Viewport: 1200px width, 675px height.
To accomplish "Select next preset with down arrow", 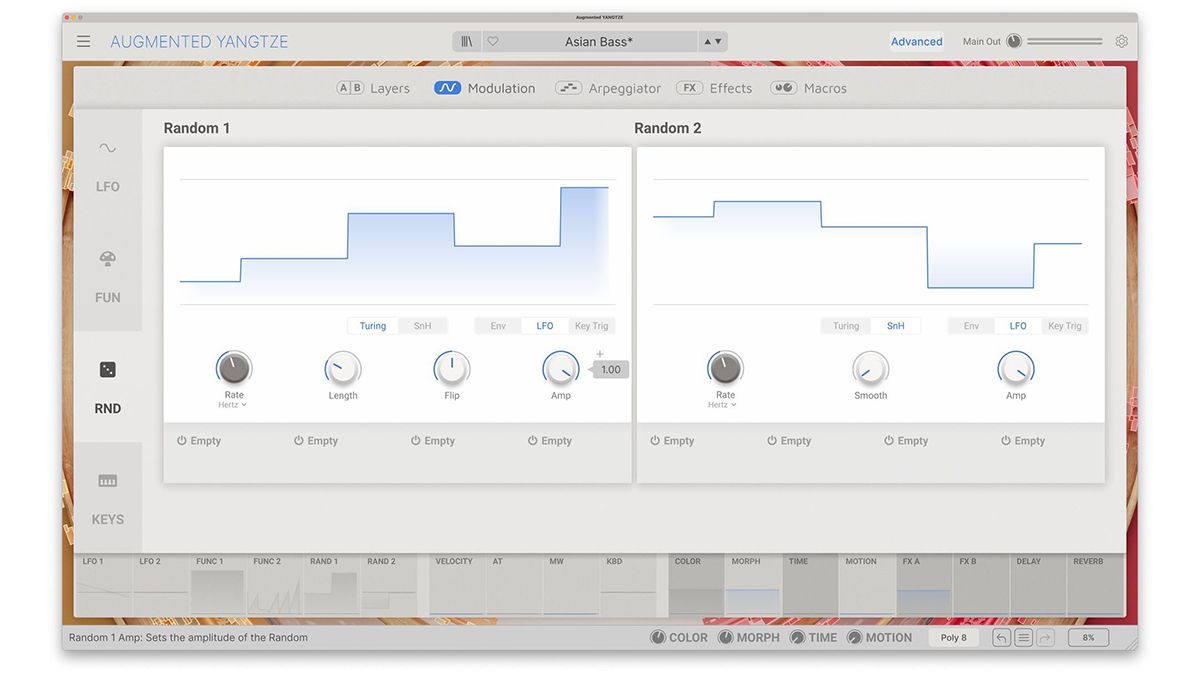I will [718, 42].
